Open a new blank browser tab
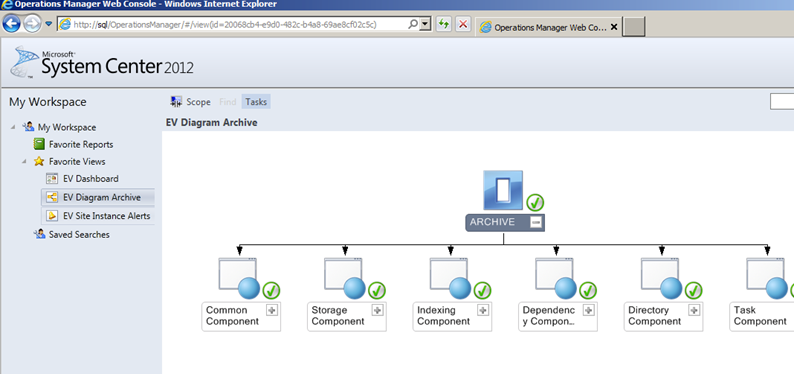Screen dimensions: 794x374 click(x=633, y=27)
